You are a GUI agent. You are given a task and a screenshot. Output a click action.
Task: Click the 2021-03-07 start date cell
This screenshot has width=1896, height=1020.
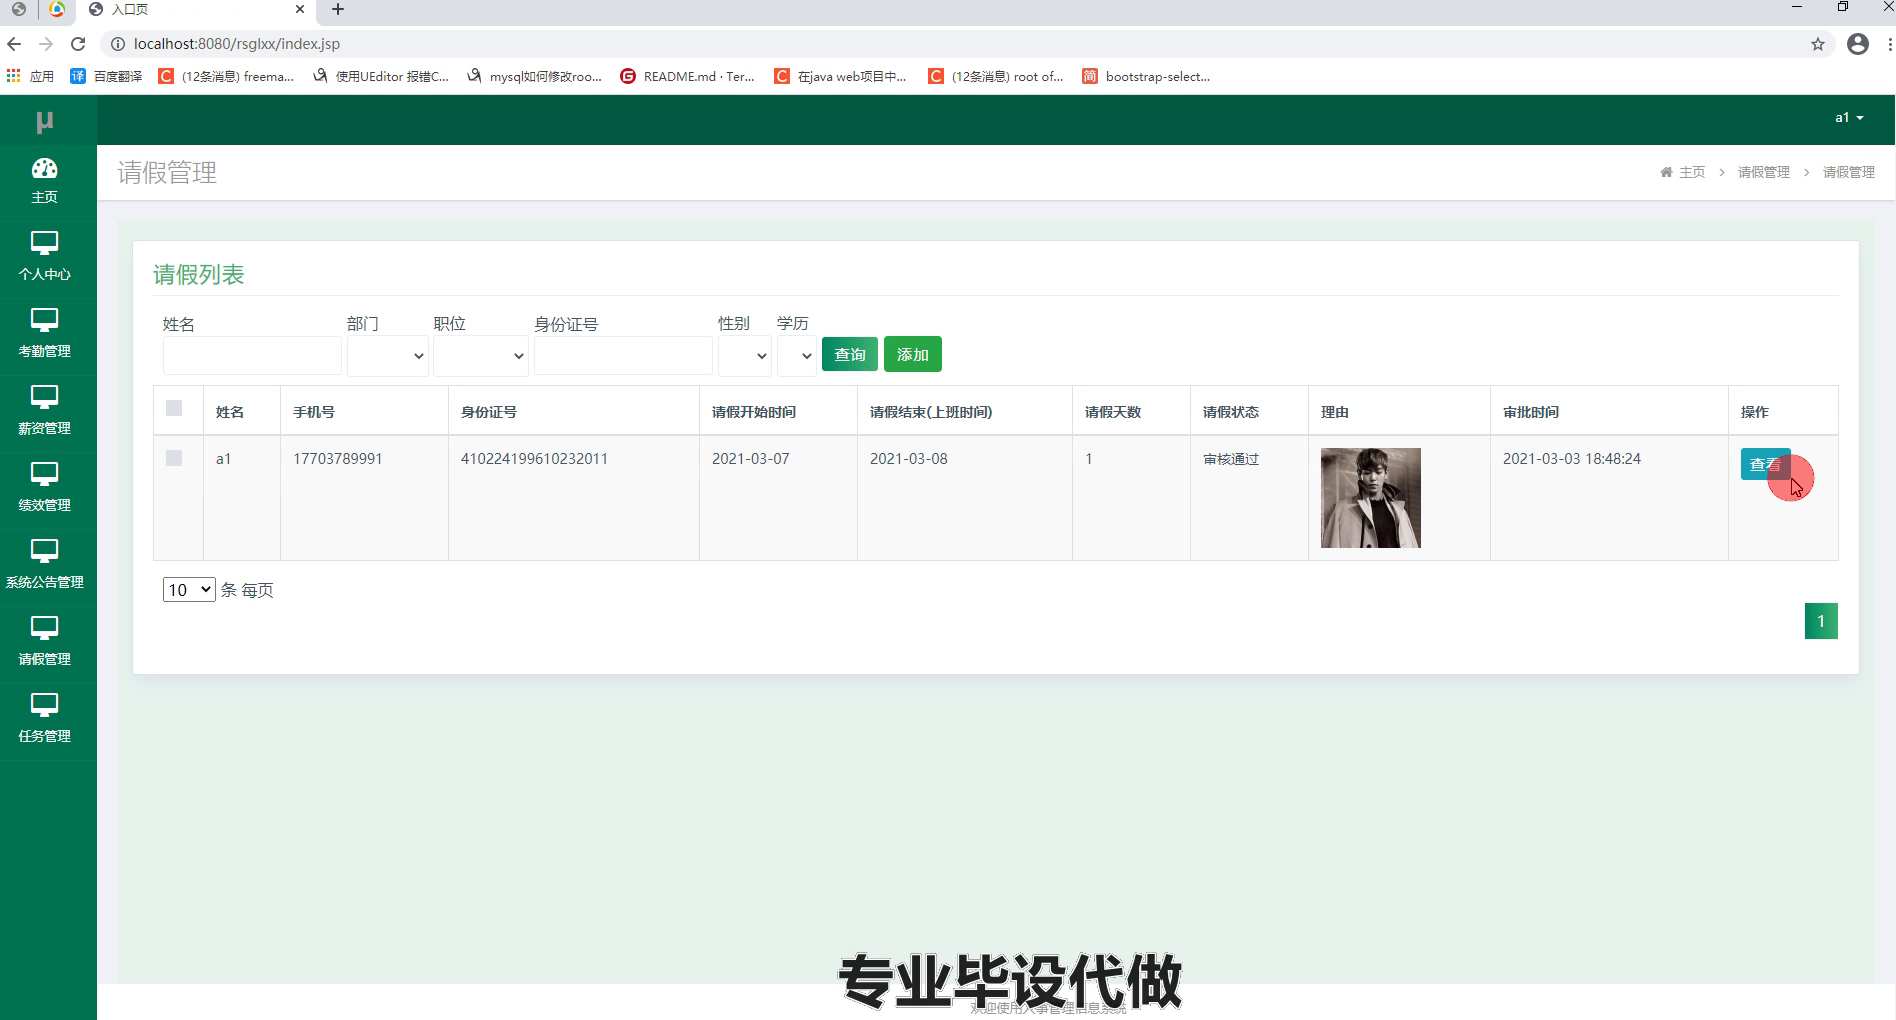click(751, 459)
